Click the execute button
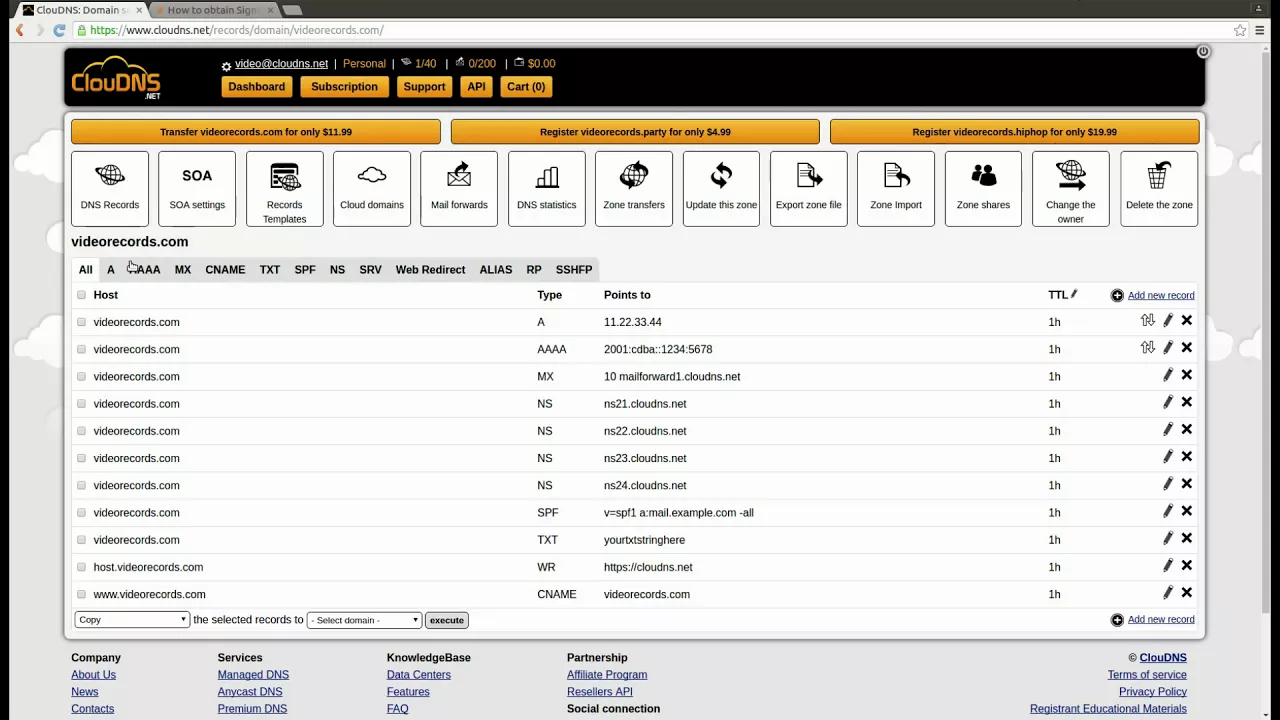 click(447, 620)
